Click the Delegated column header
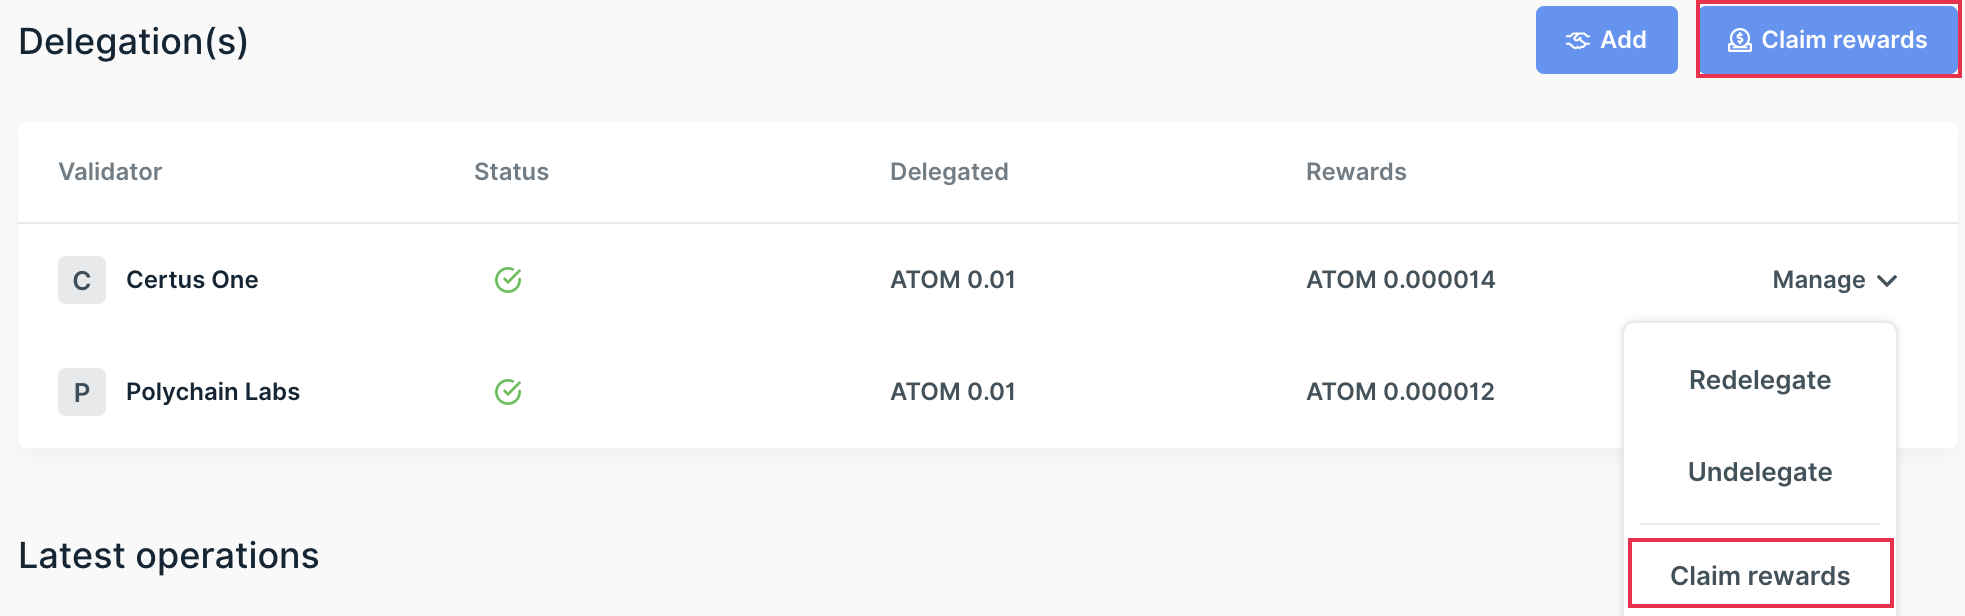The width and height of the screenshot is (1965, 616). [x=949, y=172]
